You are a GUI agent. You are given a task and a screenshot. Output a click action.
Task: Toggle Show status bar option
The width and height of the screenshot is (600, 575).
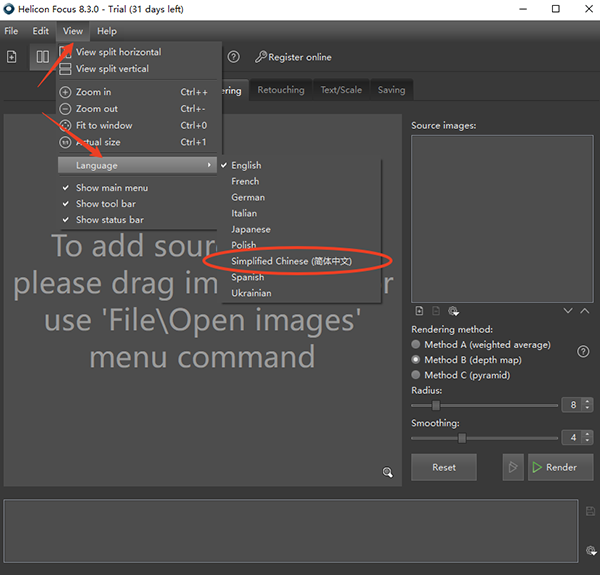point(109,220)
